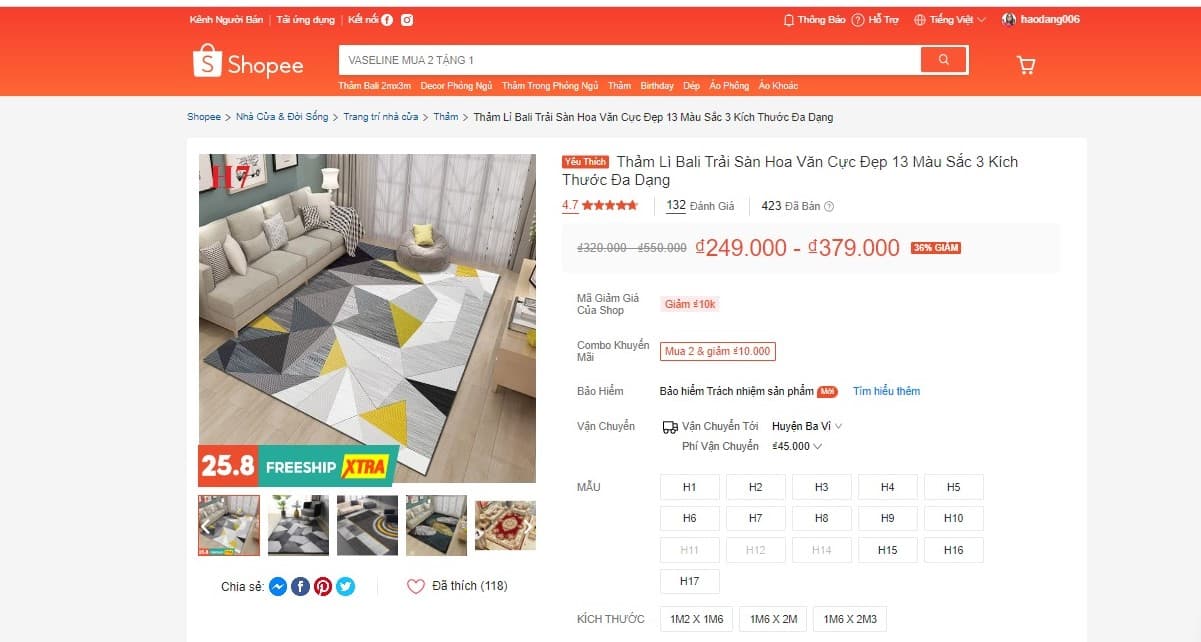Select pattern option H5
The height and width of the screenshot is (642, 1201).
click(x=953, y=487)
